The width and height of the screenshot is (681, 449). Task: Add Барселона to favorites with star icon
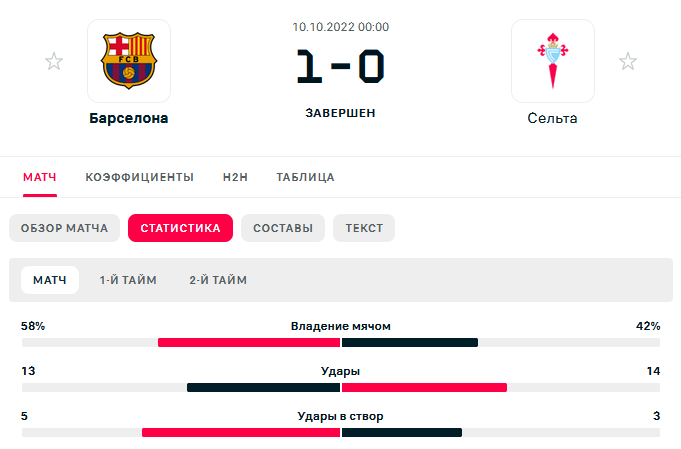pyautogui.click(x=54, y=61)
